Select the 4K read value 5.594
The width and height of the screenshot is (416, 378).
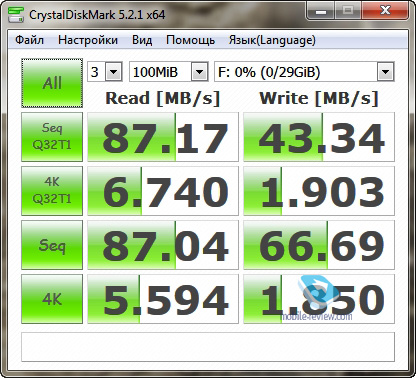(x=163, y=299)
